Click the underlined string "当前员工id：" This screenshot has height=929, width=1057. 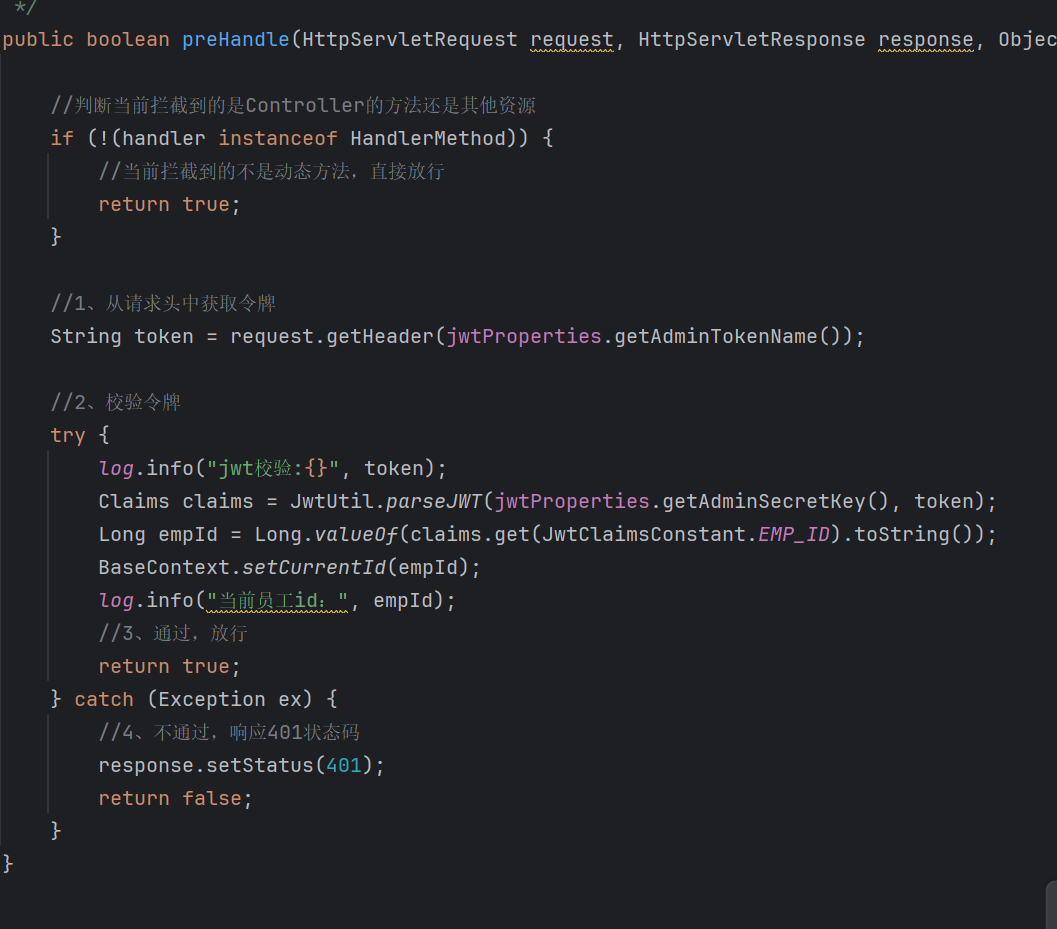click(277, 601)
